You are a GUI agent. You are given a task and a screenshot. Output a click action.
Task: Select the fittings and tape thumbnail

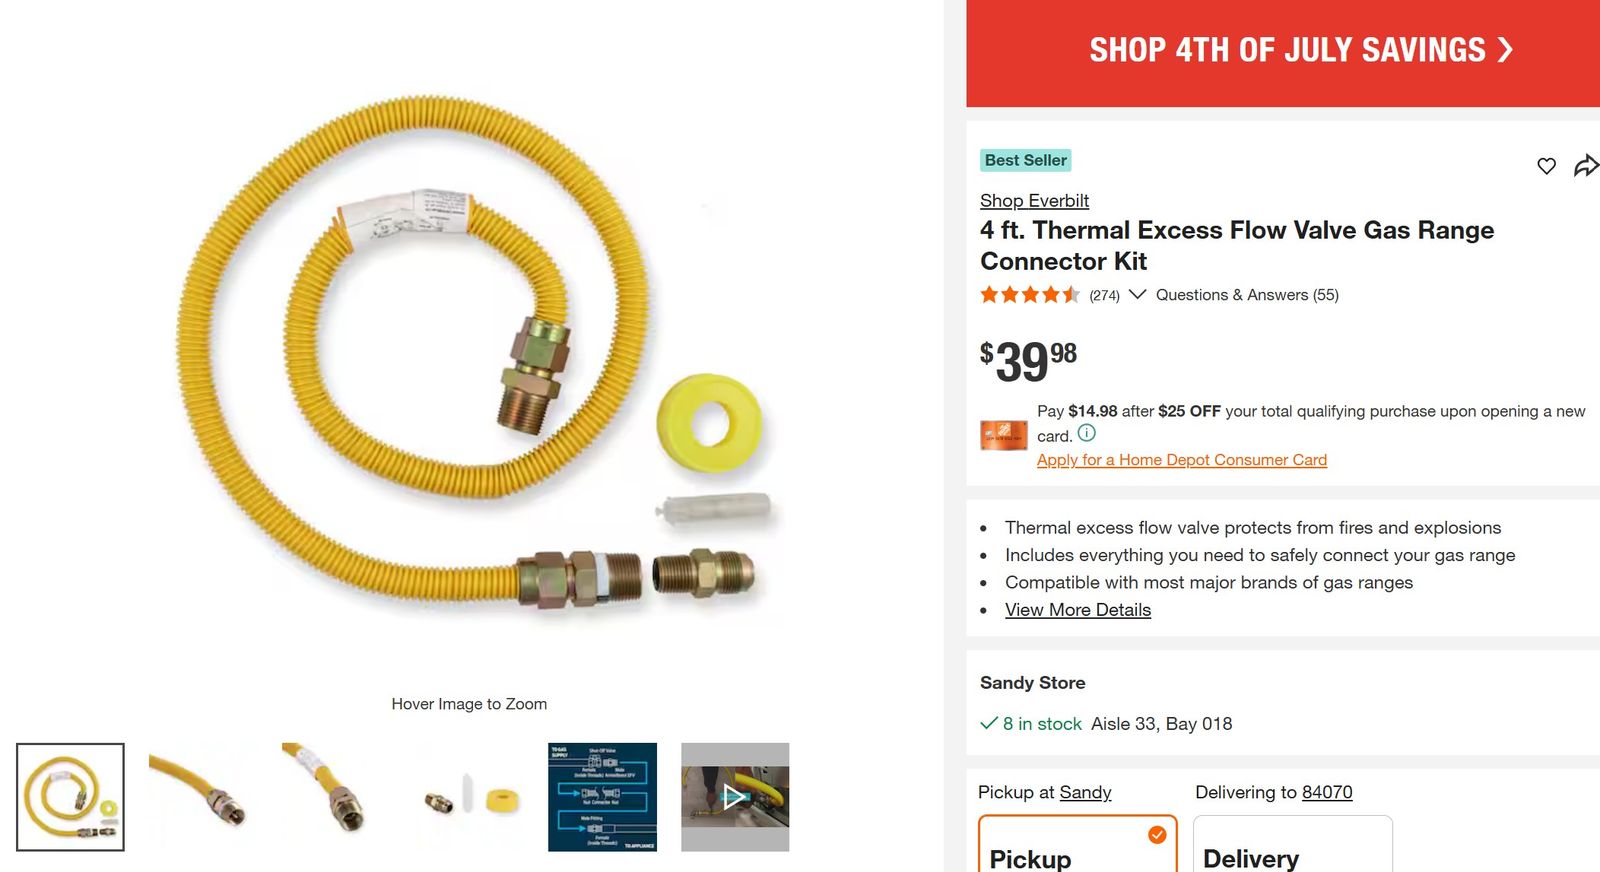(x=469, y=797)
